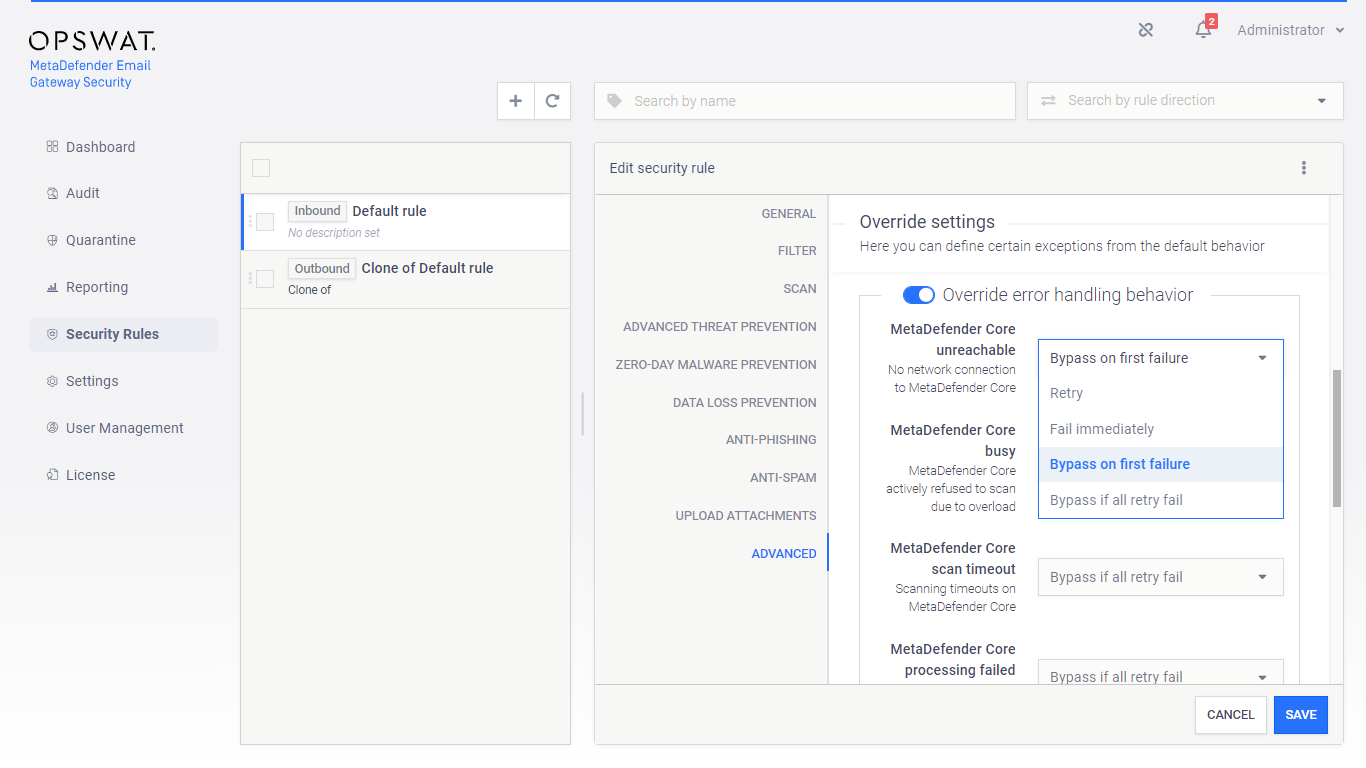Click the Inbound direction tag
Image resolution: width=1366 pixels, height=768 pixels.
tap(317, 211)
